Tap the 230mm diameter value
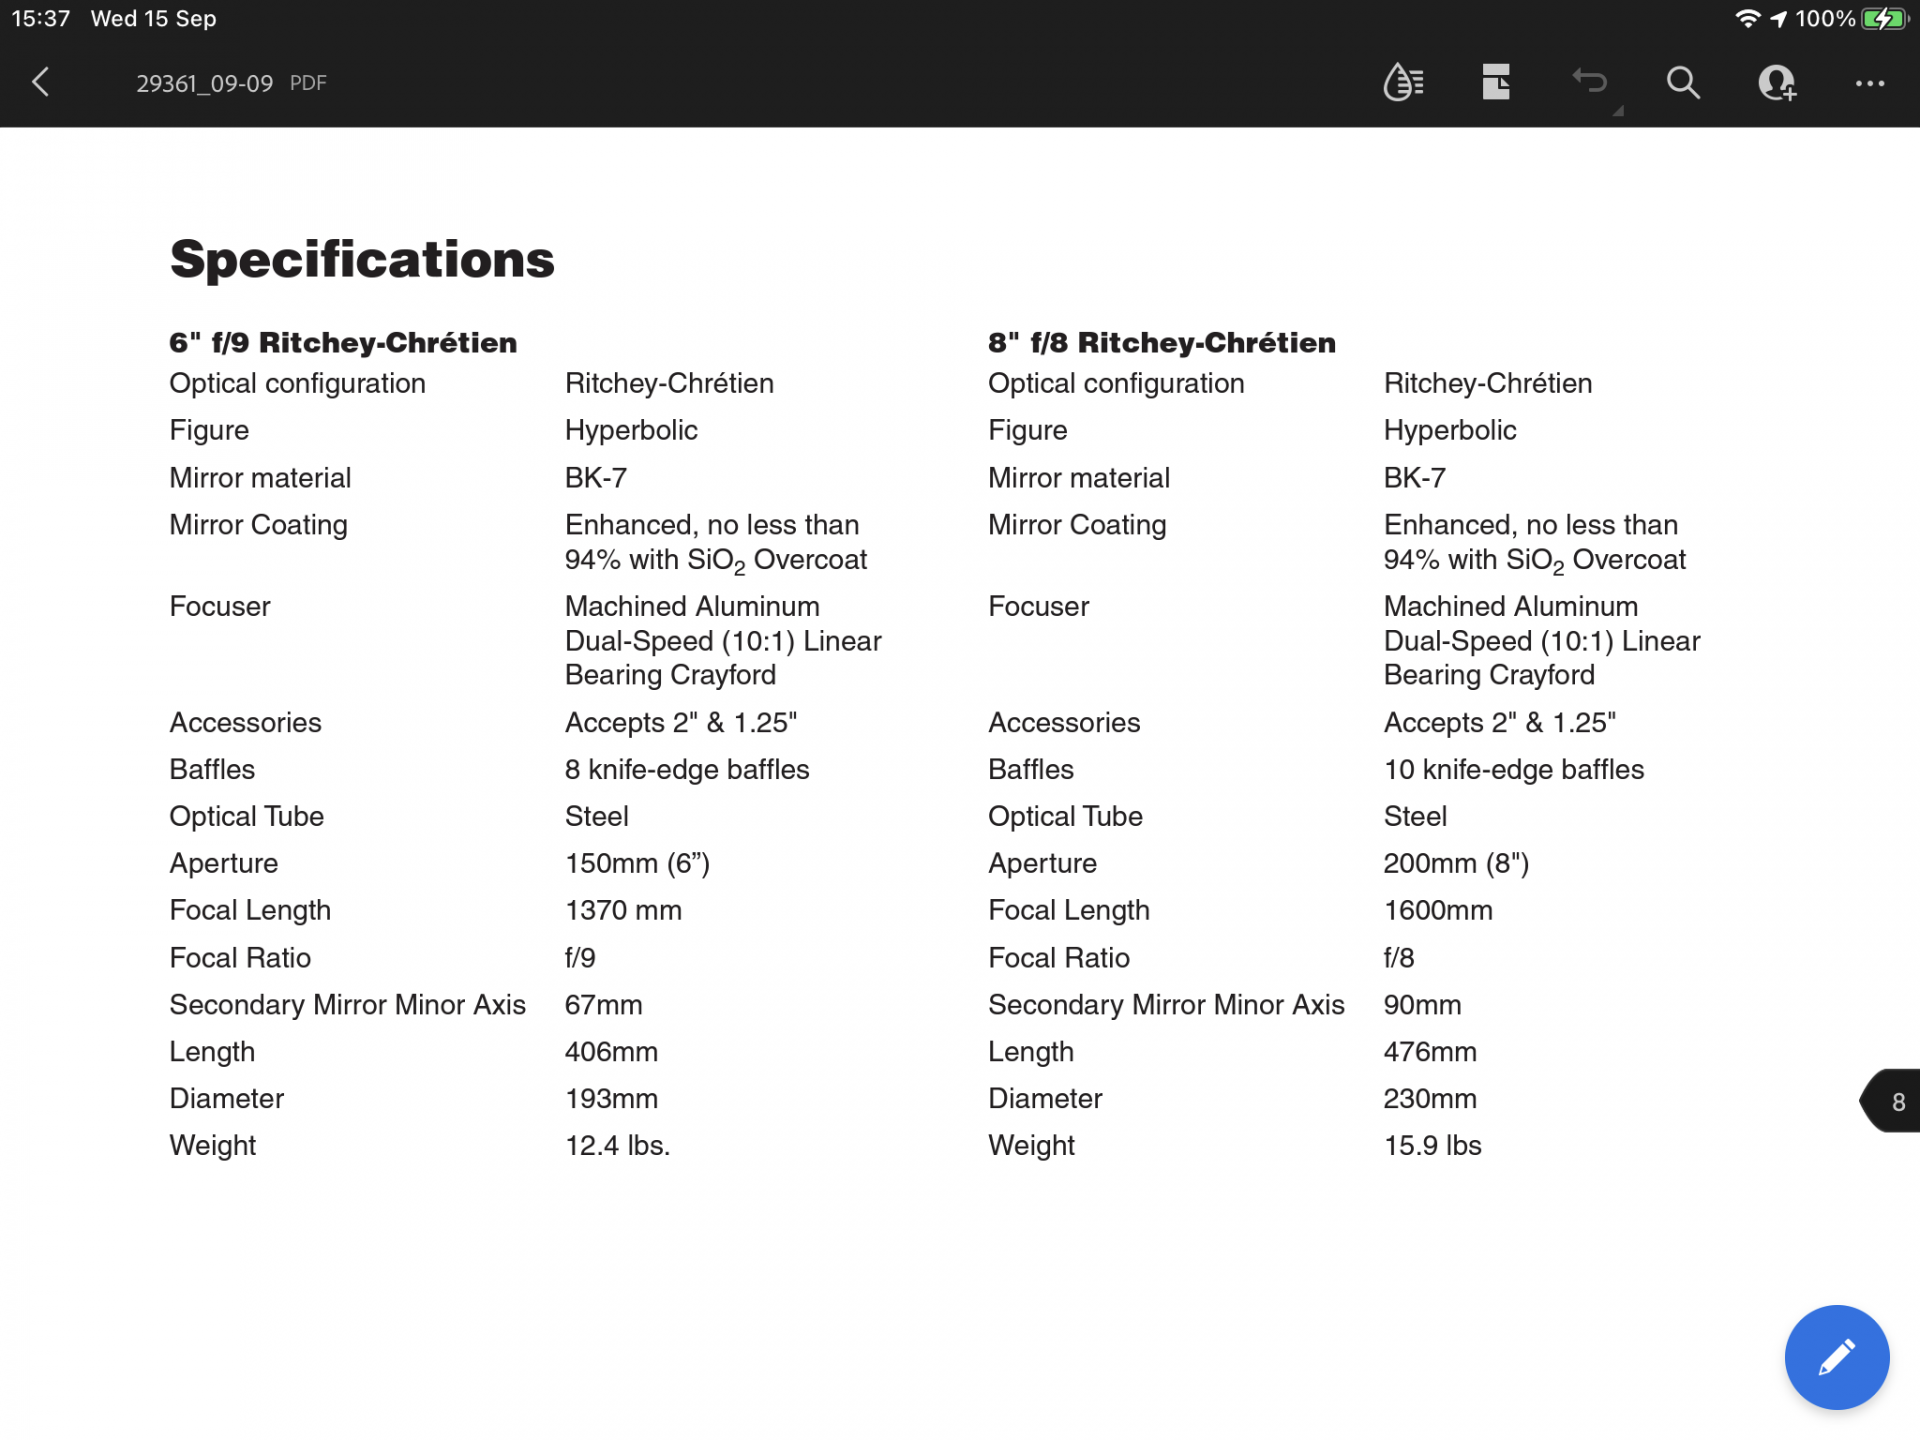1920x1440 pixels. [x=1430, y=1099]
